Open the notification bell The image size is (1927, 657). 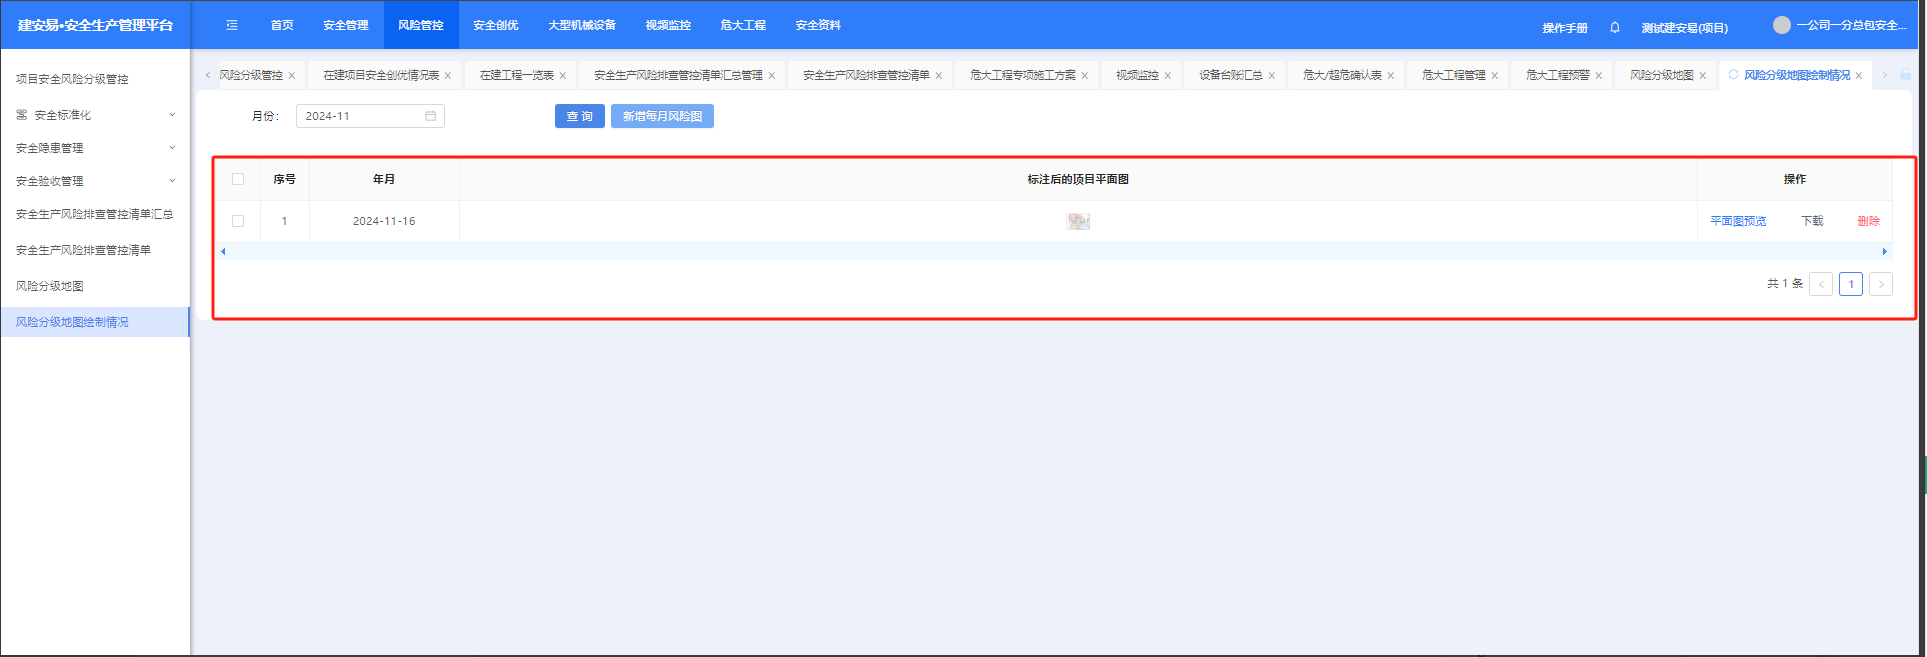(x=1614, y=27)
